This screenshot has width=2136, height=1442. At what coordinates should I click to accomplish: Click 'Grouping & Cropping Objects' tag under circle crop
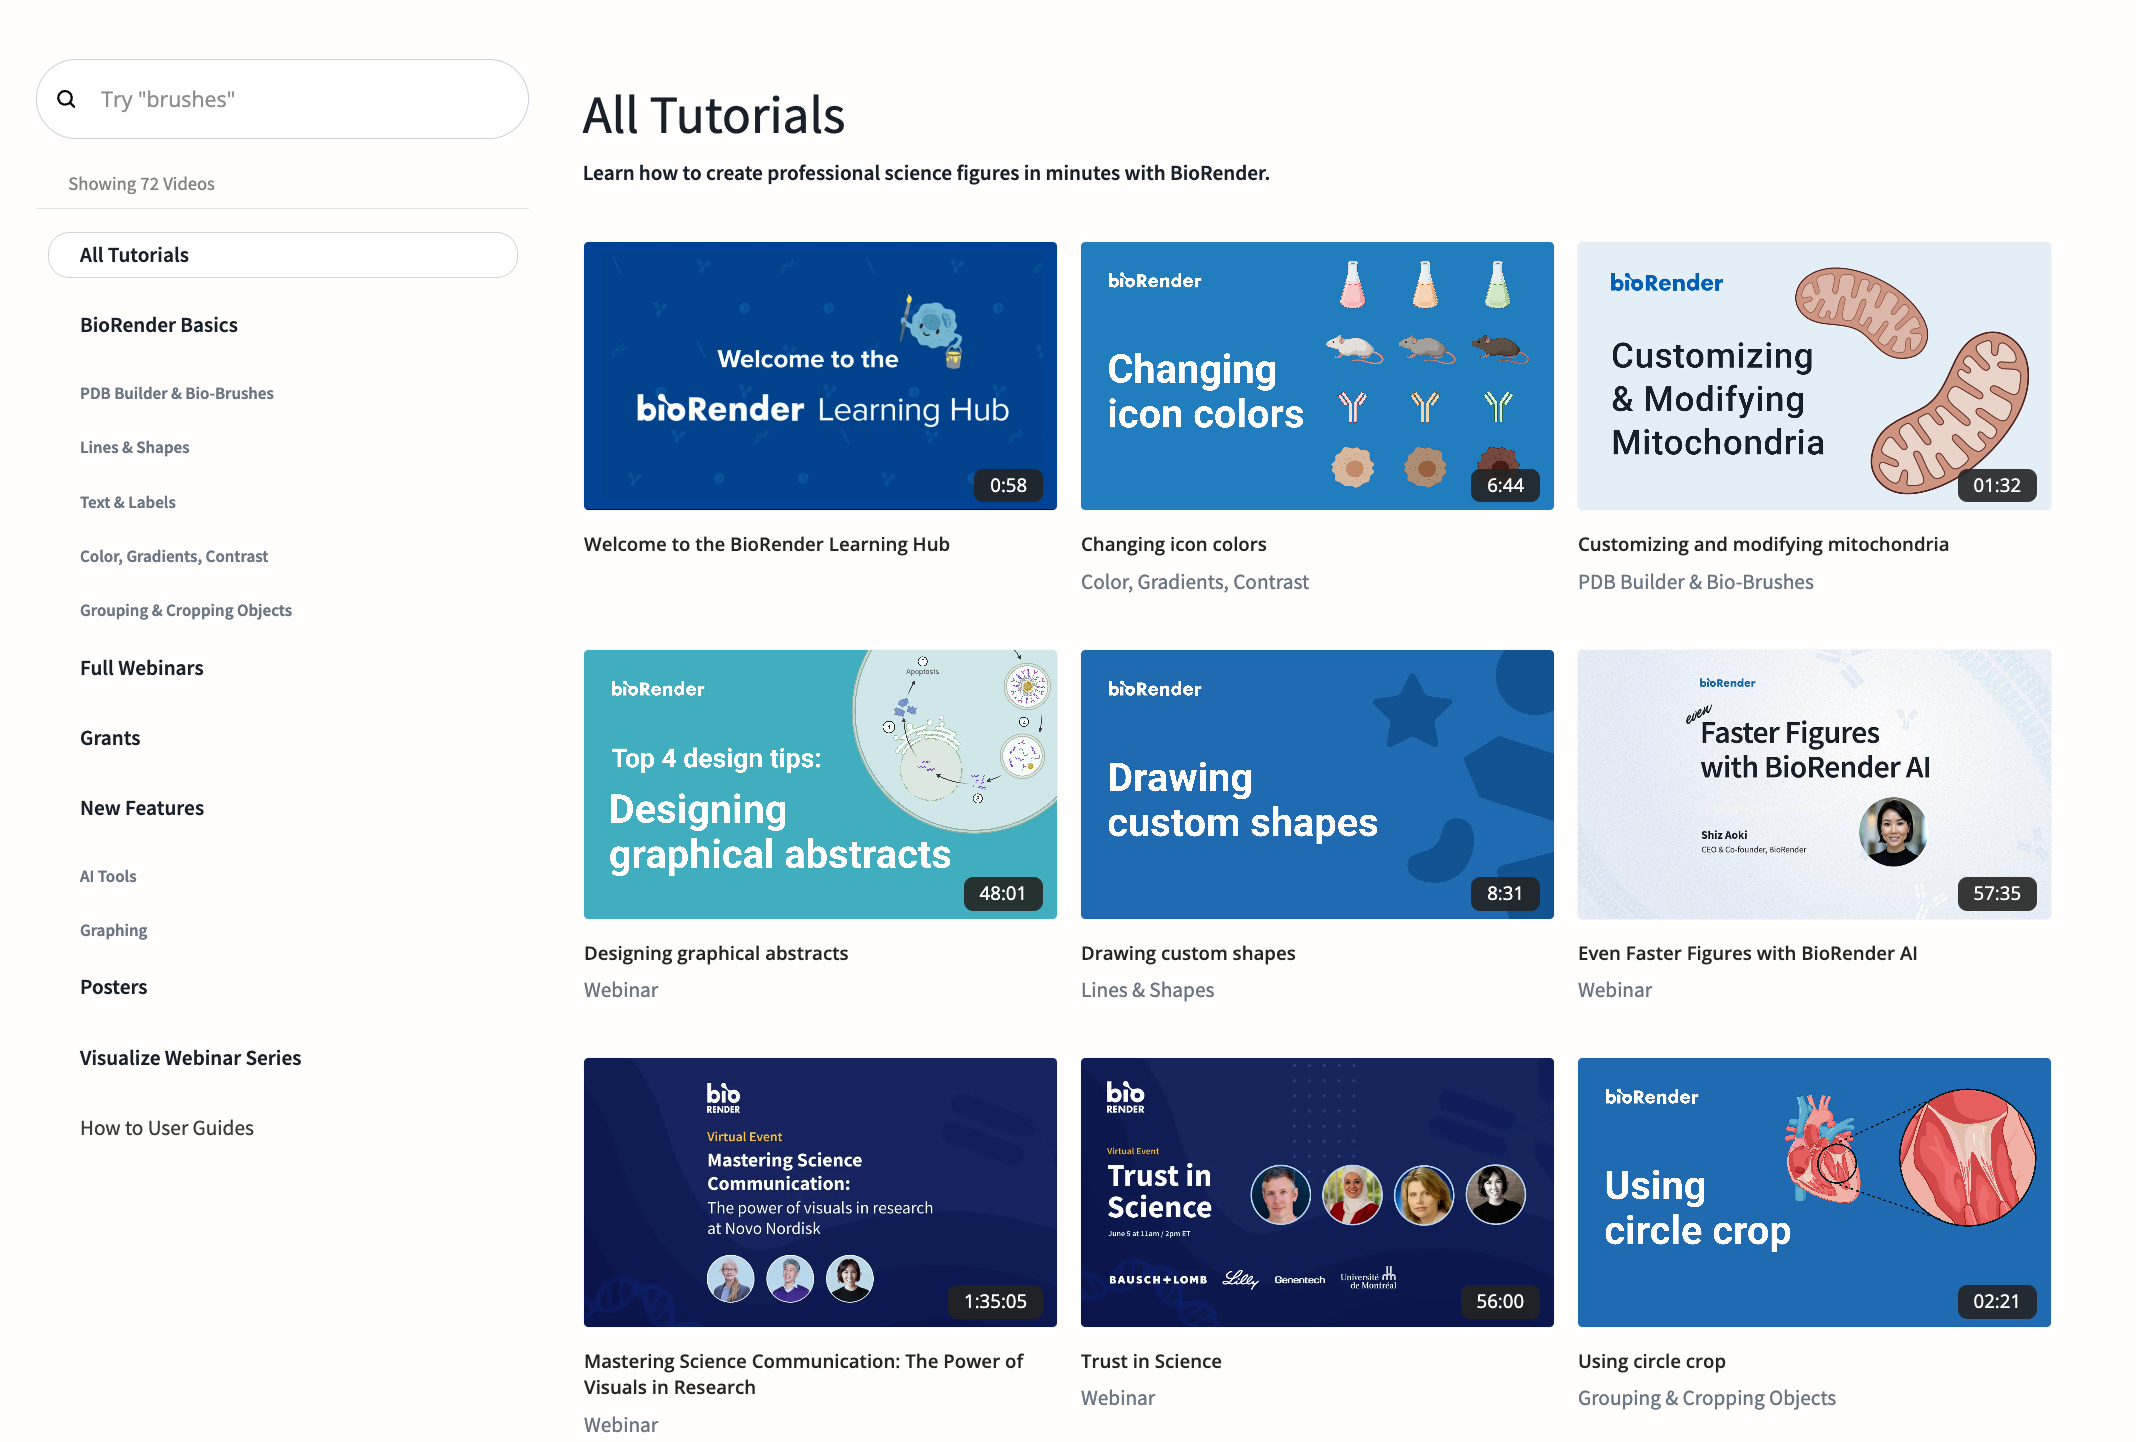(1707, 1398)
